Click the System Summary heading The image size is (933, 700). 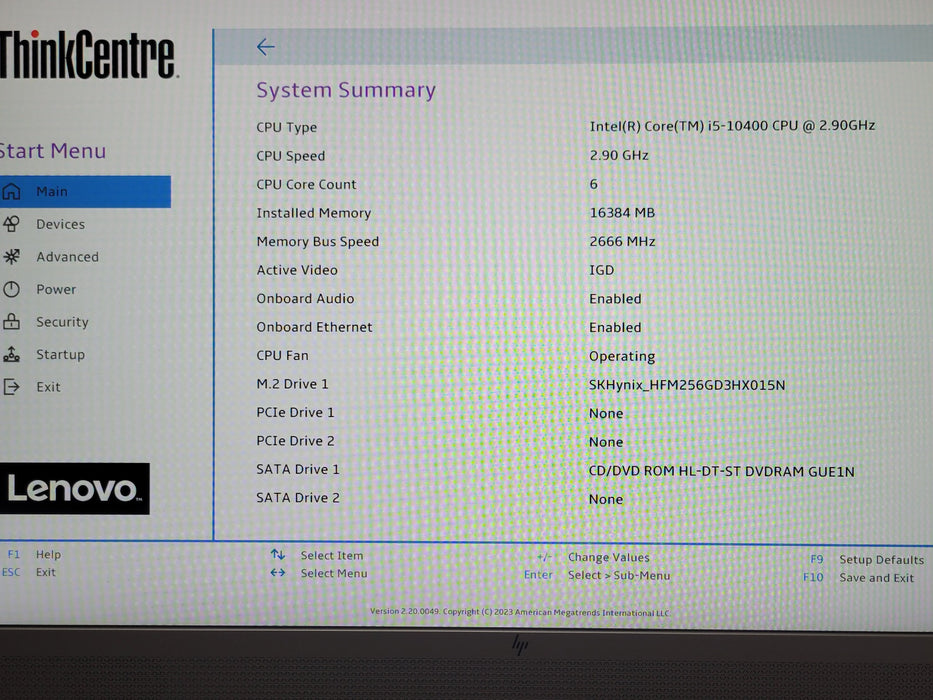click(x=346, y=90)
